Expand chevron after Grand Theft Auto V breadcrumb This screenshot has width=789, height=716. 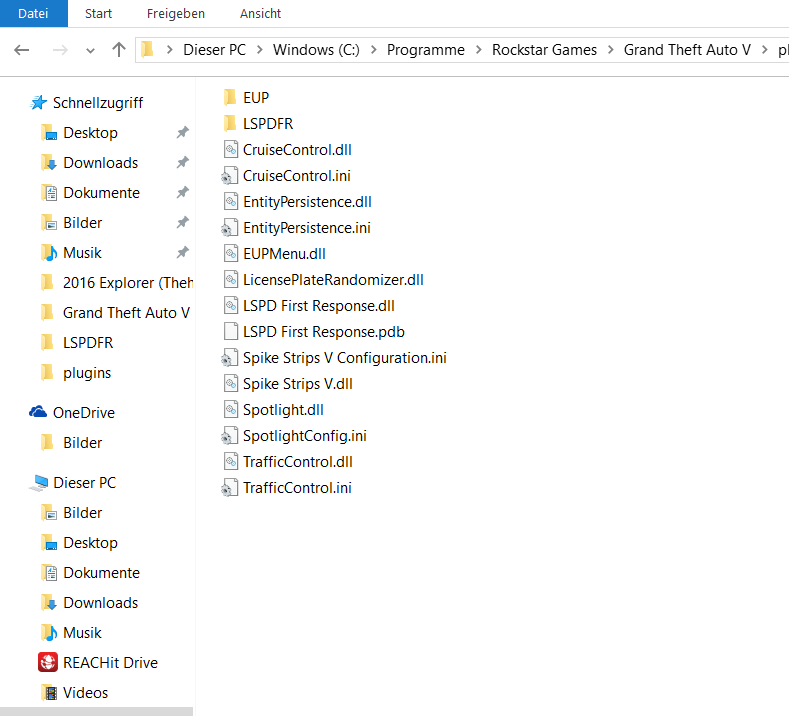(x=765, y=50)
